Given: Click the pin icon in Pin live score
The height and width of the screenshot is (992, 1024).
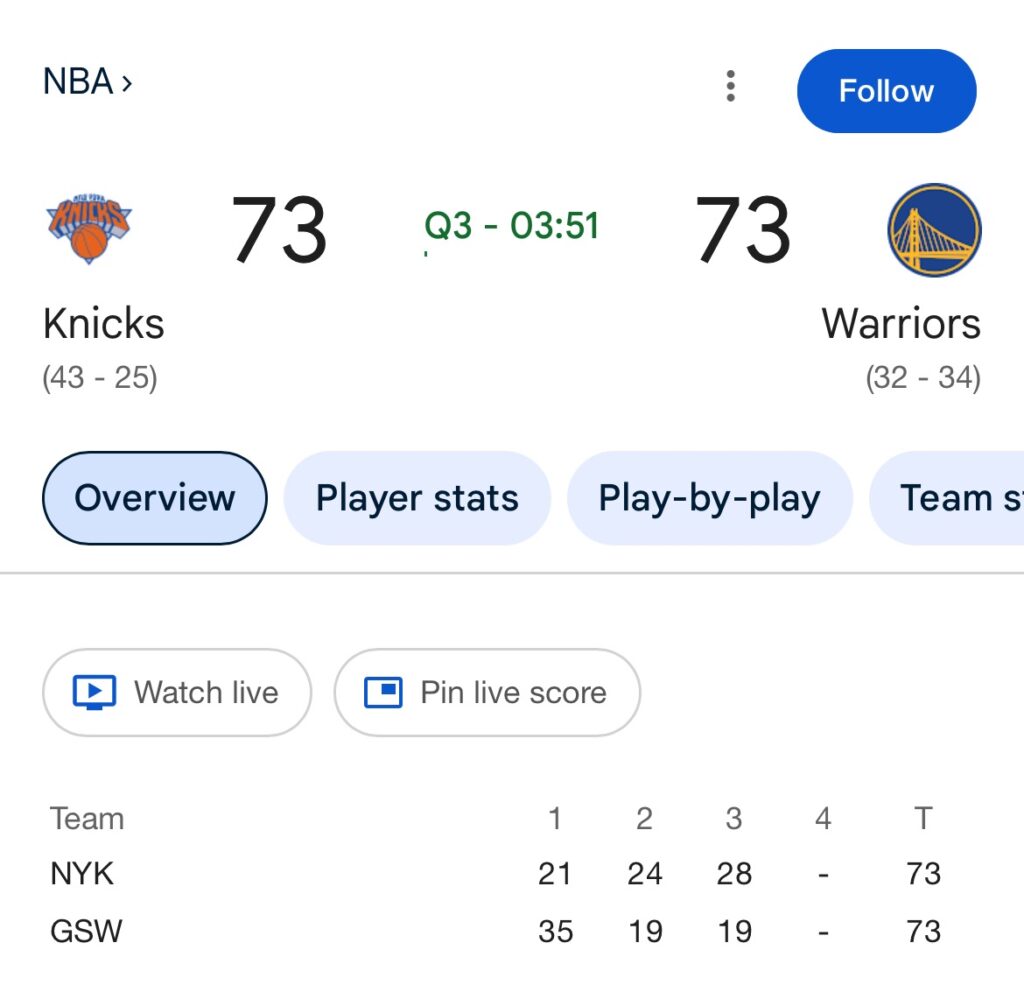Looking at the screenshot, I should pos(383,692).
